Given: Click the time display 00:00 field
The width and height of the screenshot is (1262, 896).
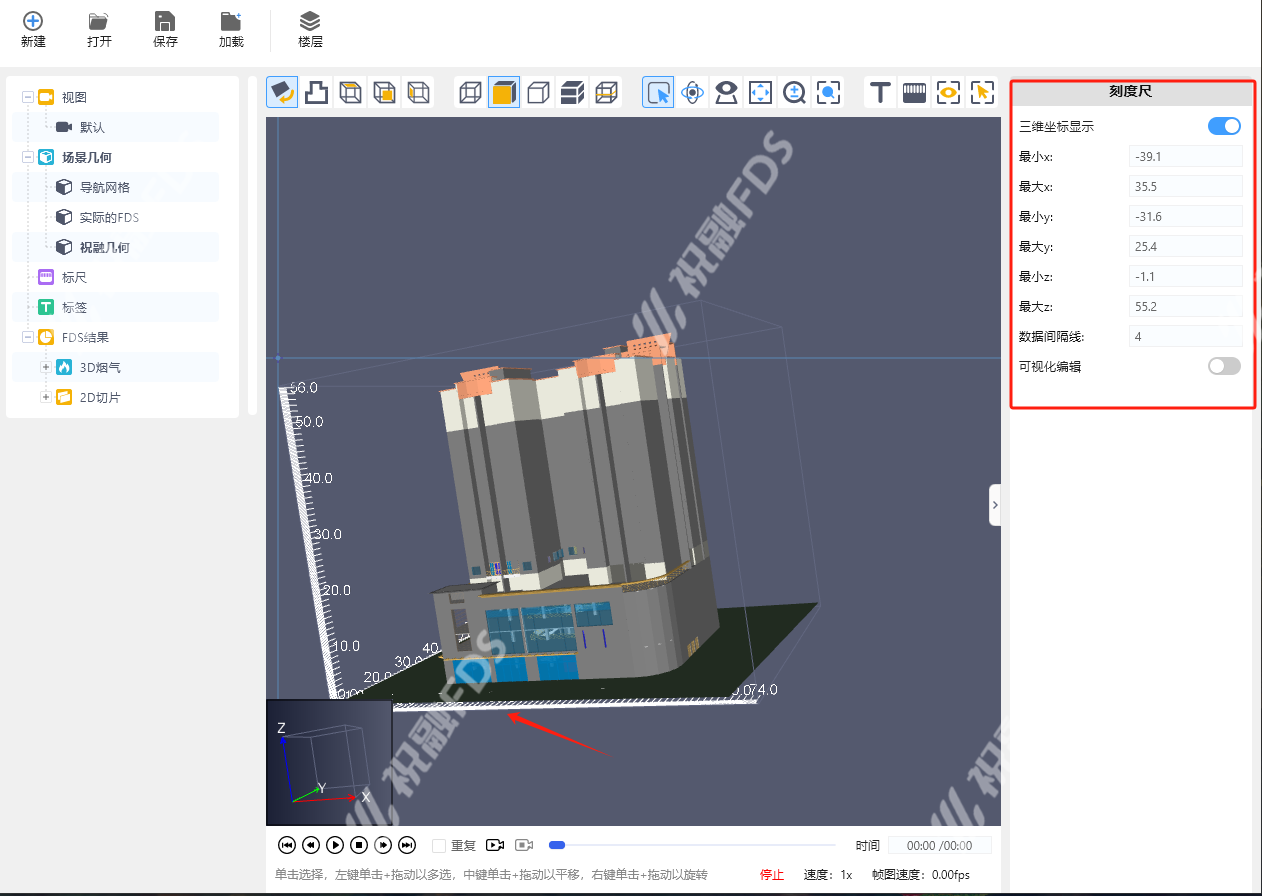Looking at the screenshot, I should click(x=939, y=846).
